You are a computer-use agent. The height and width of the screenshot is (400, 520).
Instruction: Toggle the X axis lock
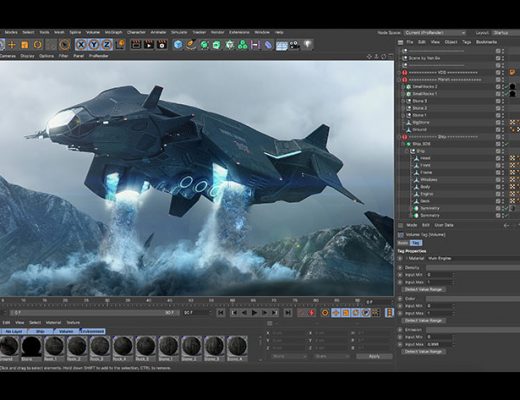click(x=81, y=44)
